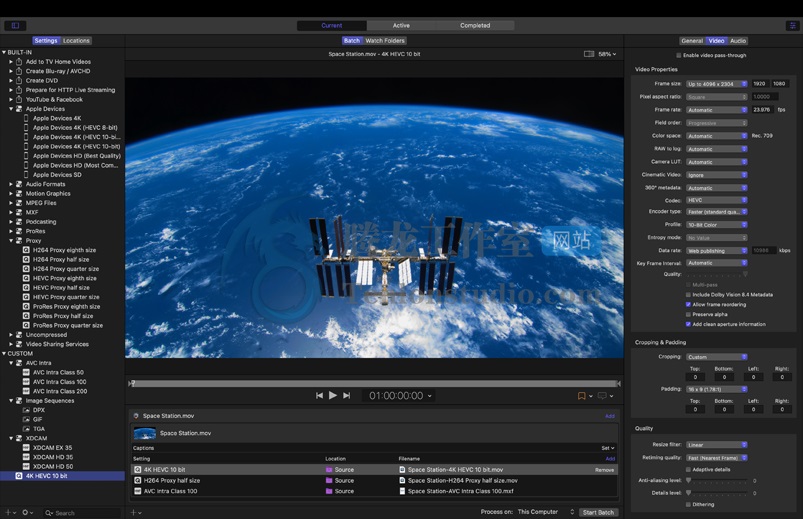Click the file icon of Space Station-AVC Intra Class 100.mxf

pos(403,491)
